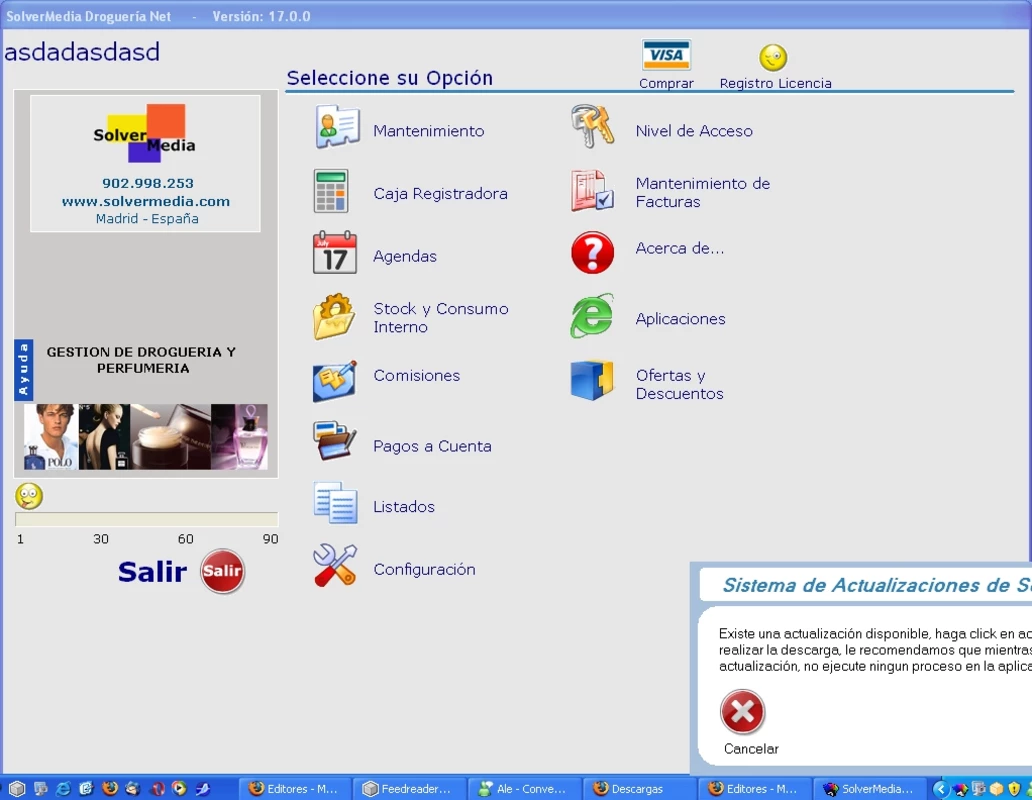Open the Agendas calendar icon
The height and width of the screenshot is (800, 1032).
coord(335,253)
